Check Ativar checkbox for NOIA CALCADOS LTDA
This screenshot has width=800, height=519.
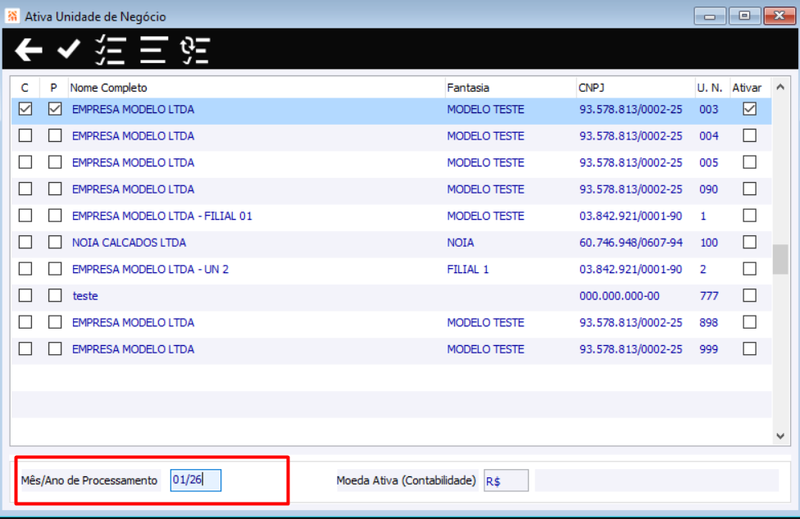point(749,242)
